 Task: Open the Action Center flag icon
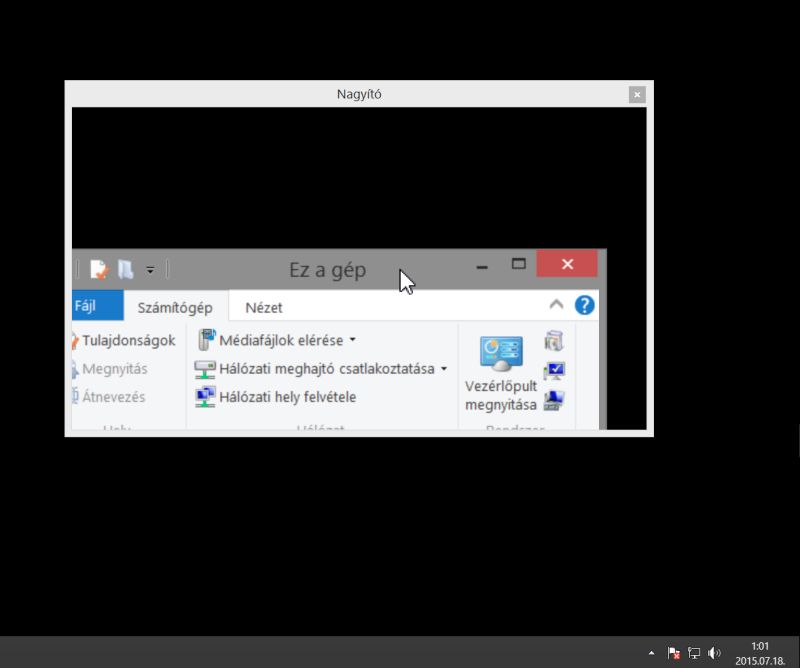[x=673, y=653]
